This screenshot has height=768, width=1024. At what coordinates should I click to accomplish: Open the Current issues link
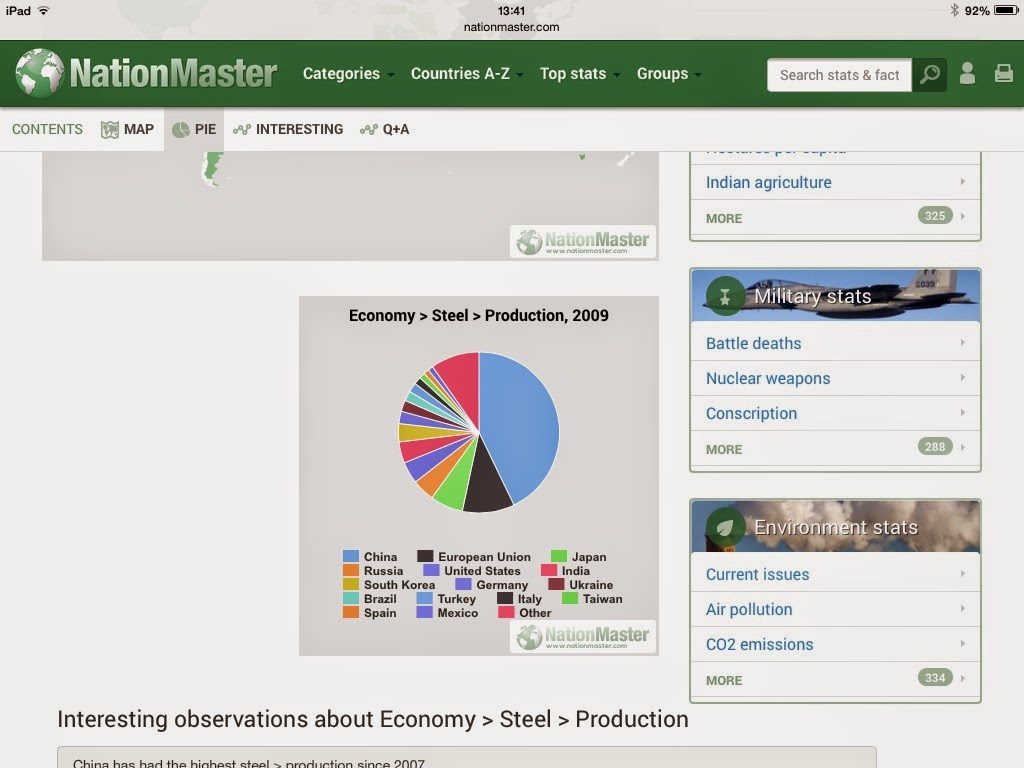point(758,575)
